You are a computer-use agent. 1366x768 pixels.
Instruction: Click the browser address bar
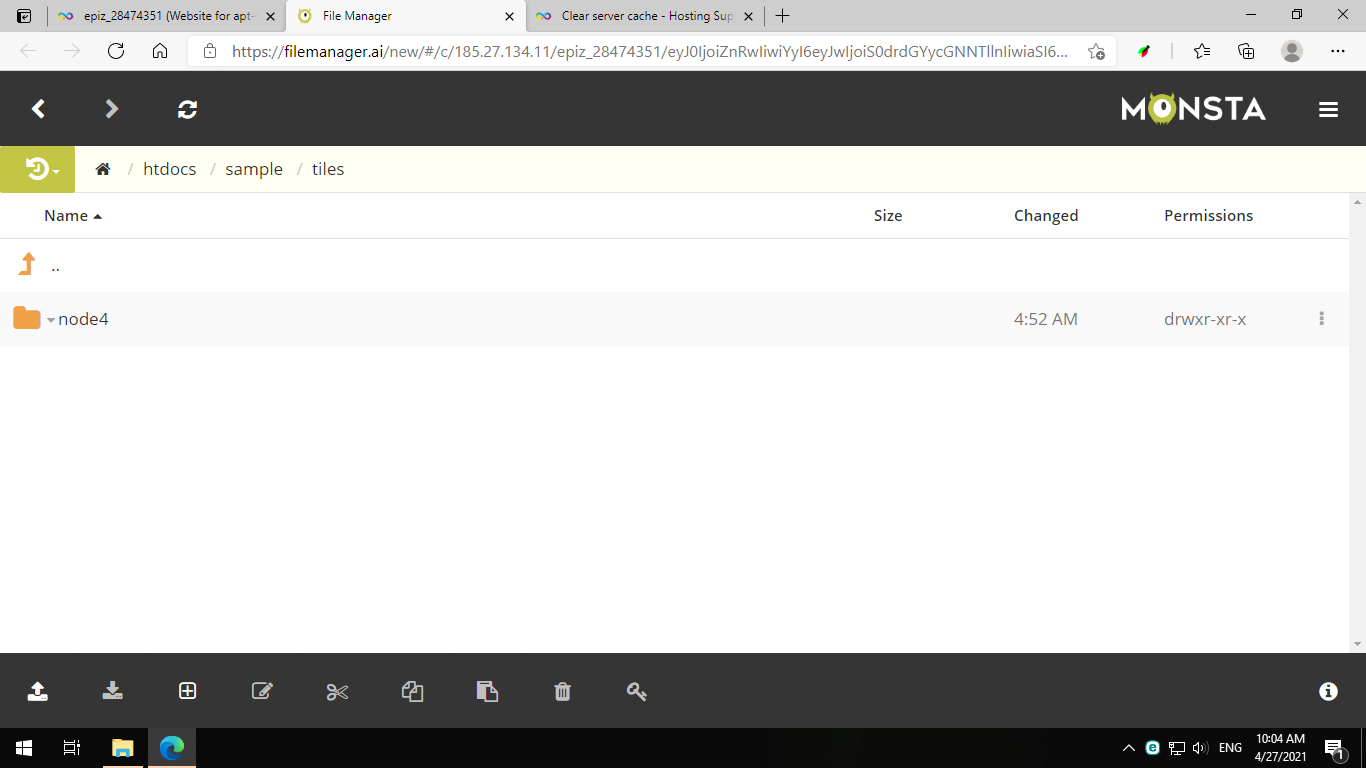point(650,51)
